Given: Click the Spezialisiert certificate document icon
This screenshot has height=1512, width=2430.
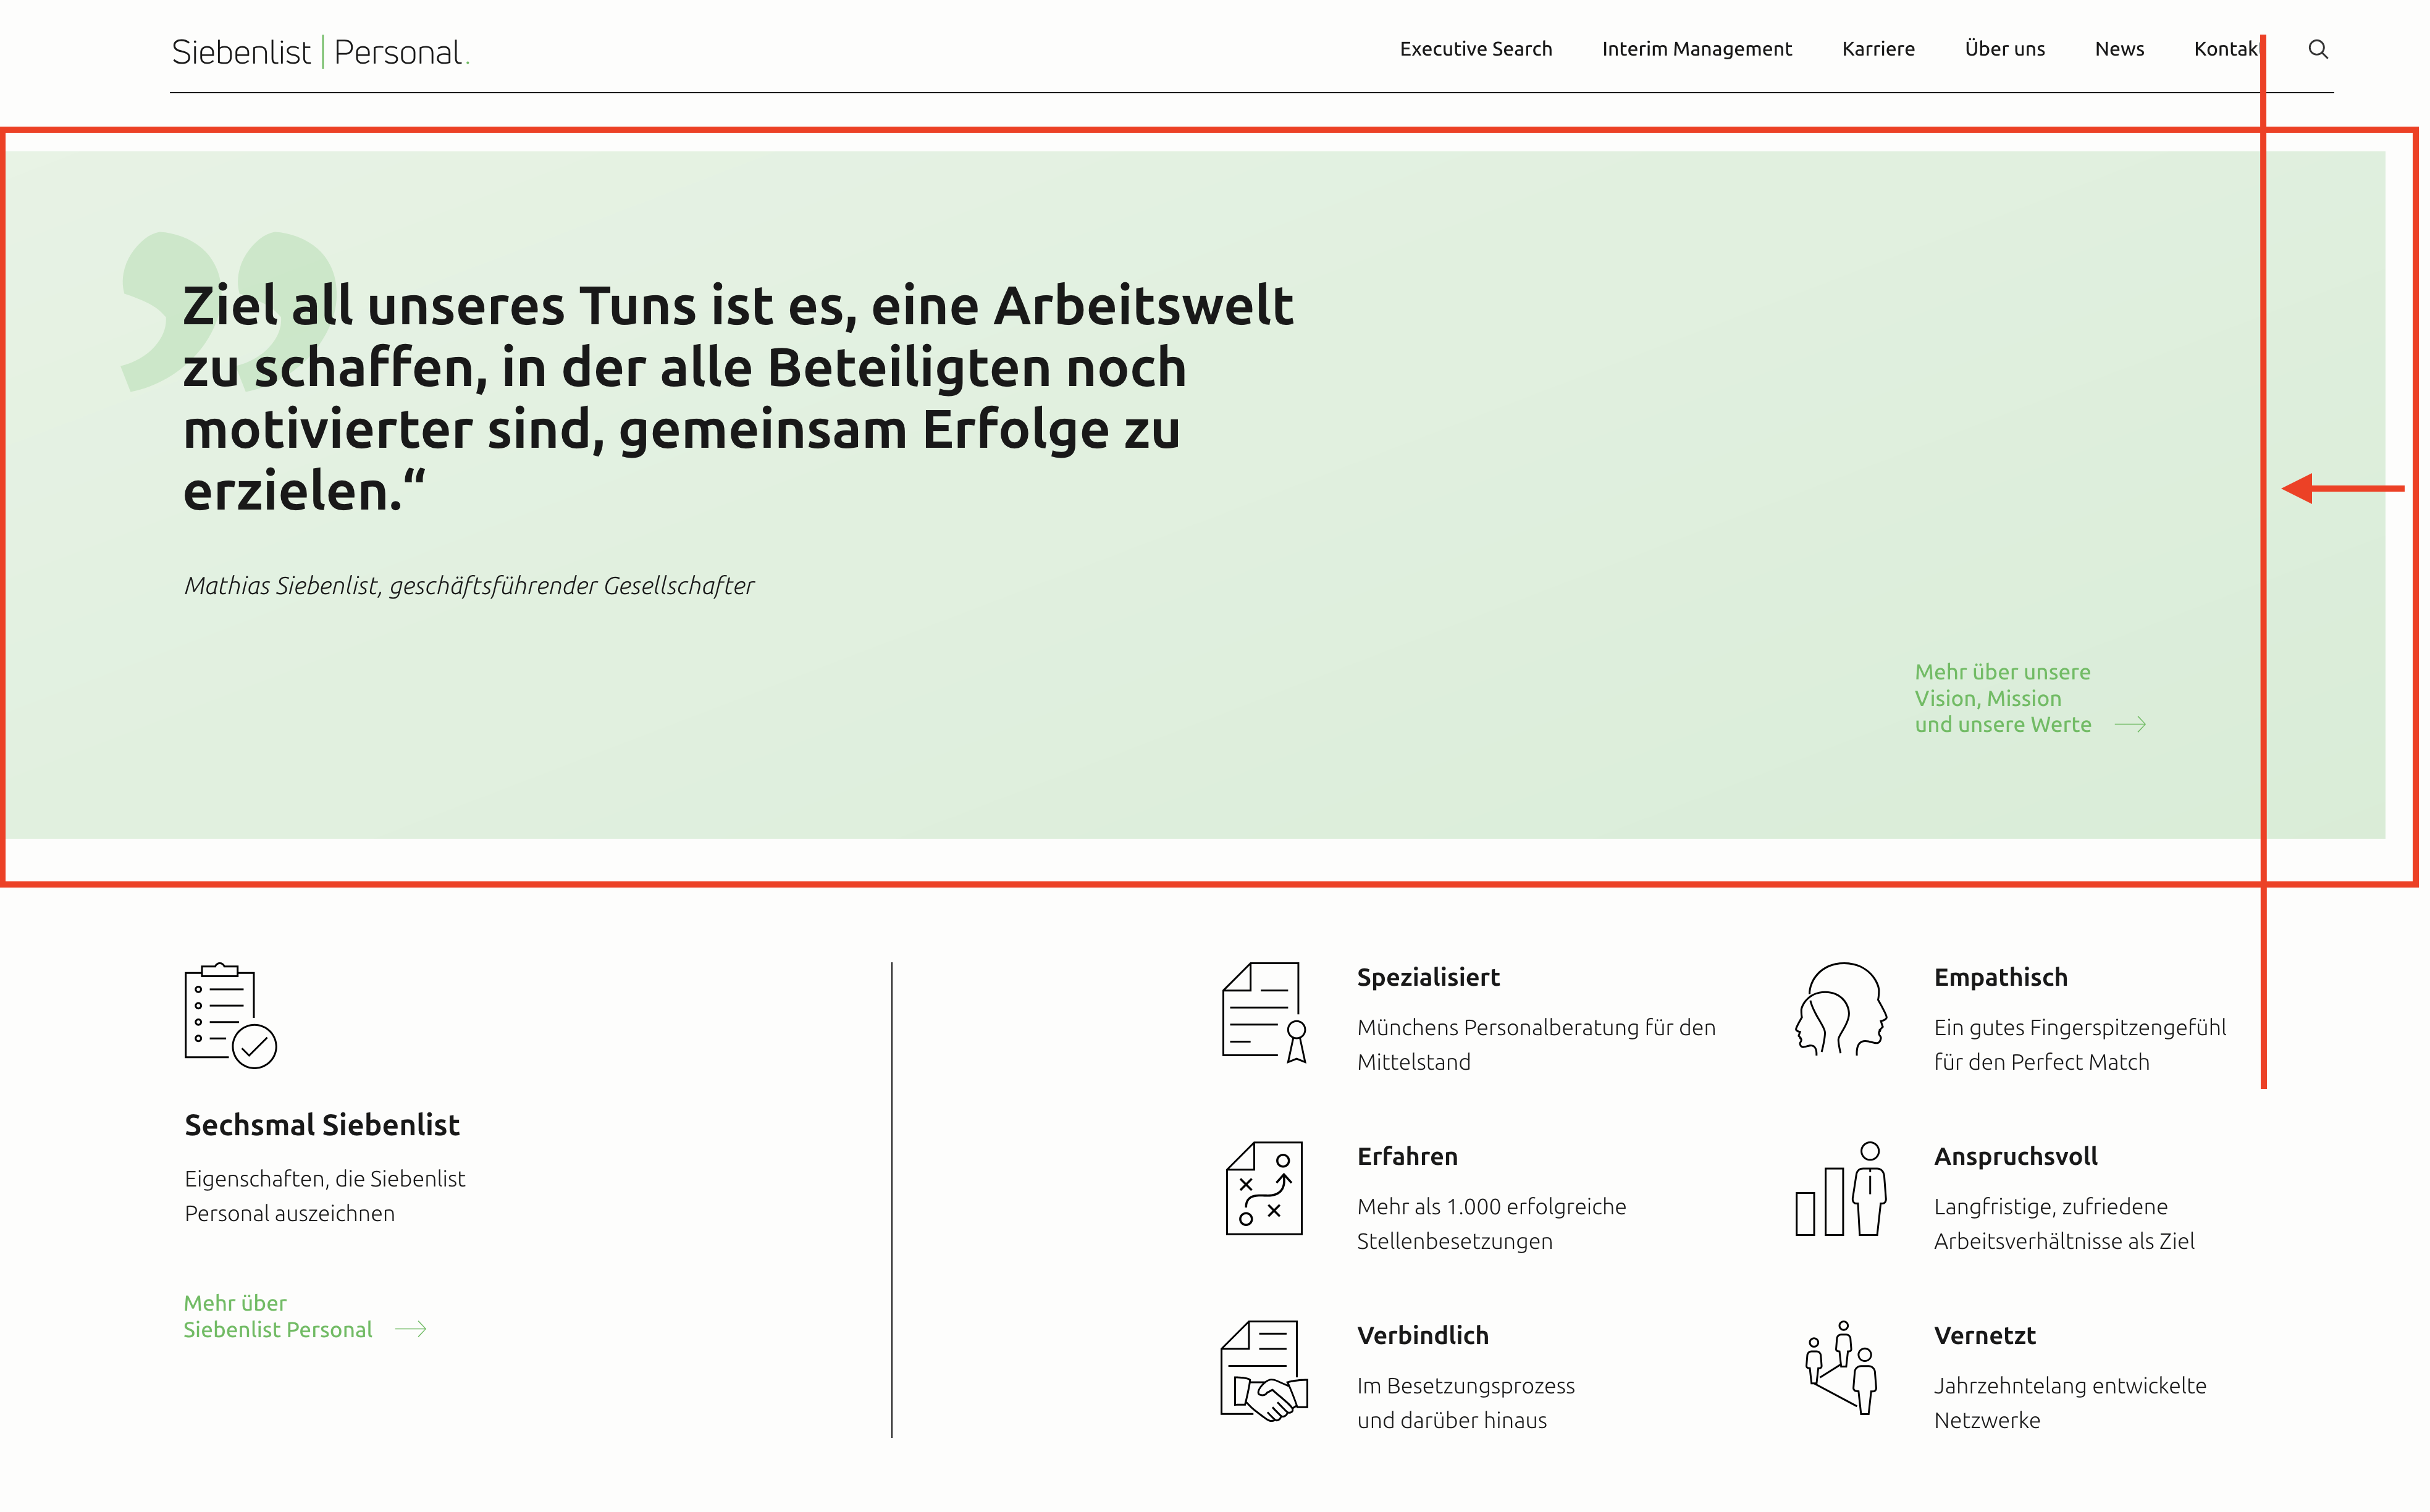Looking at the screenshot, I should (x=1264, y=1012).
